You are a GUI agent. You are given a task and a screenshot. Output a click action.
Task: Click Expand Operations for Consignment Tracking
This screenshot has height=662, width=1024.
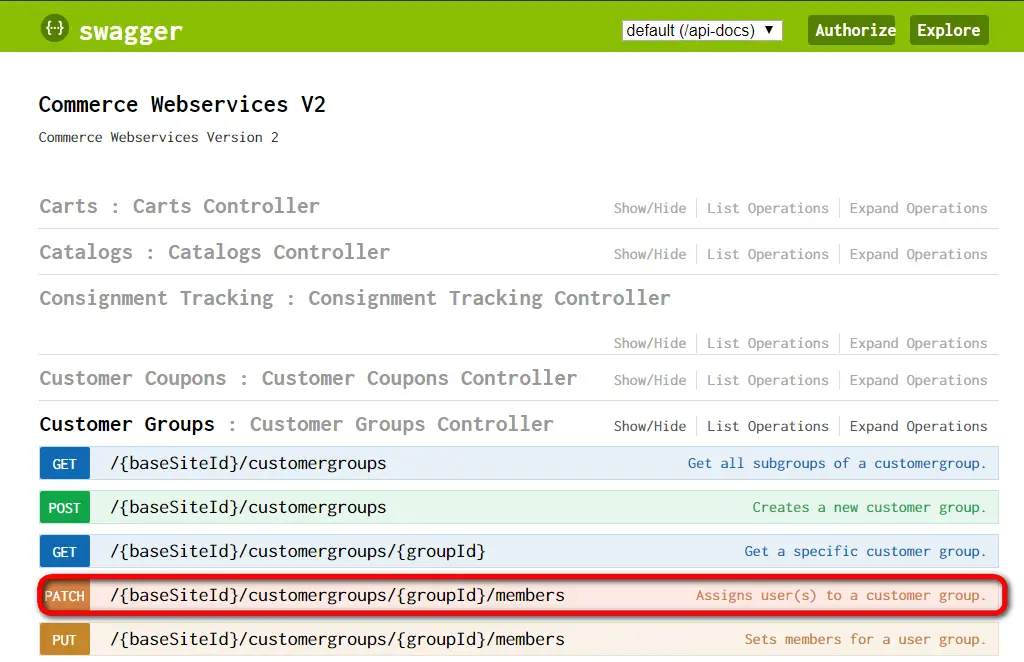pos(918,343)
